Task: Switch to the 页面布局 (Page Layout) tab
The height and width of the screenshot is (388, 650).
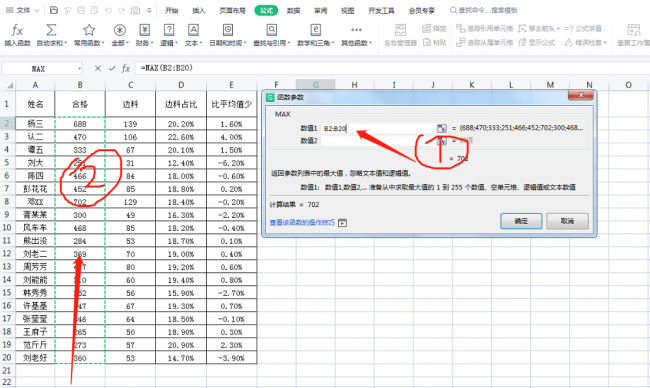Action: tap(232, 10)
